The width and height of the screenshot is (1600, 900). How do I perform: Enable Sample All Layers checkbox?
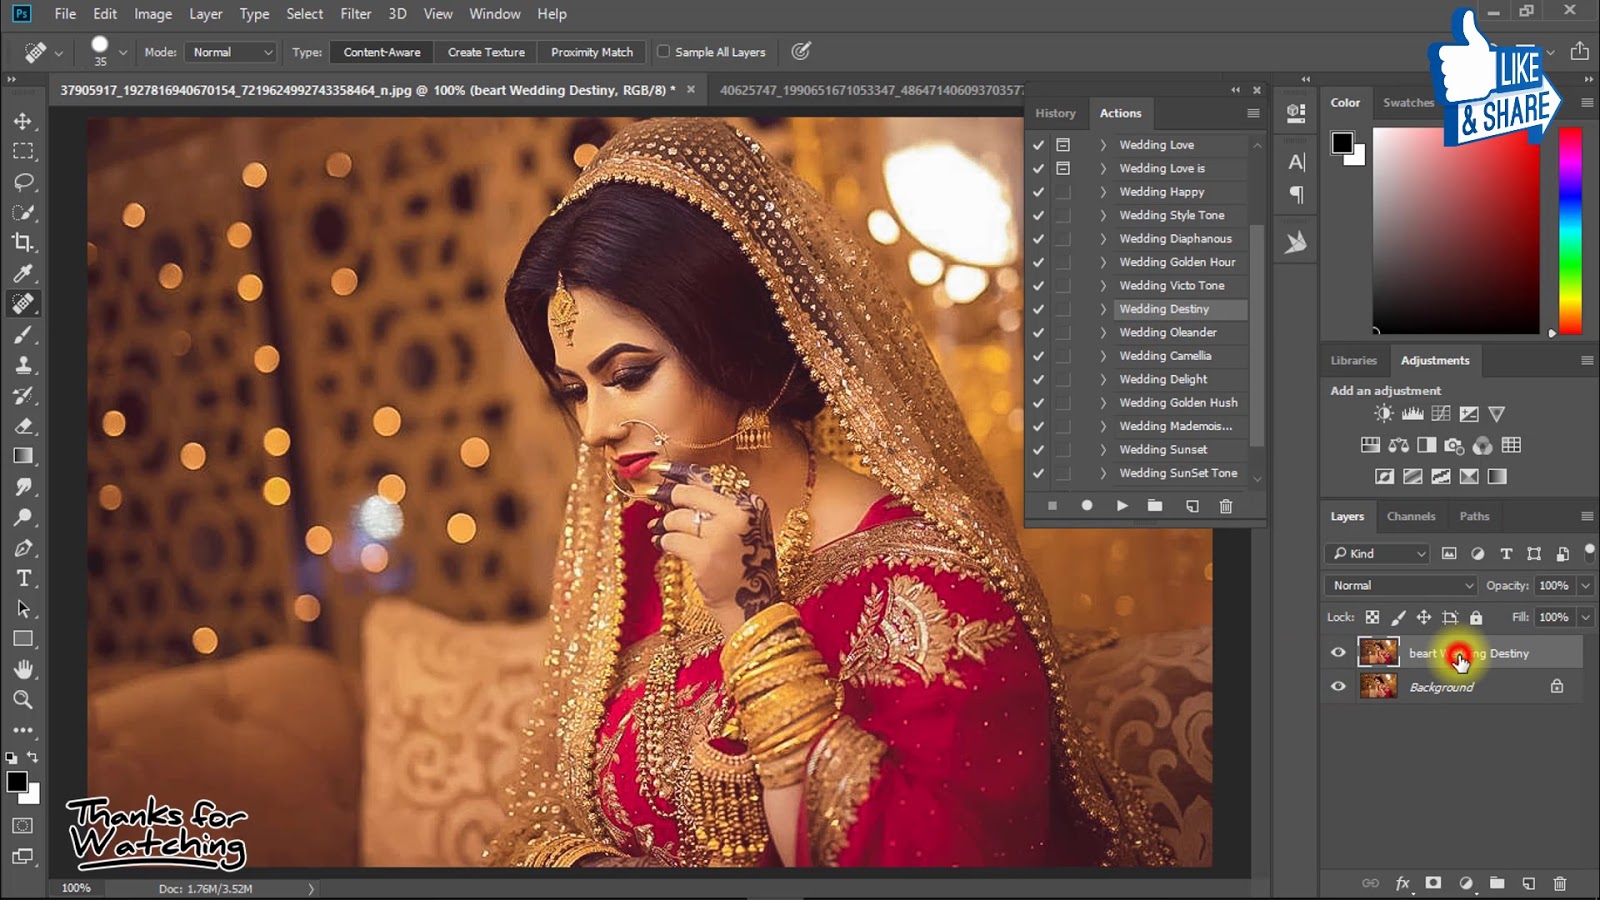(x=663, y=52)
